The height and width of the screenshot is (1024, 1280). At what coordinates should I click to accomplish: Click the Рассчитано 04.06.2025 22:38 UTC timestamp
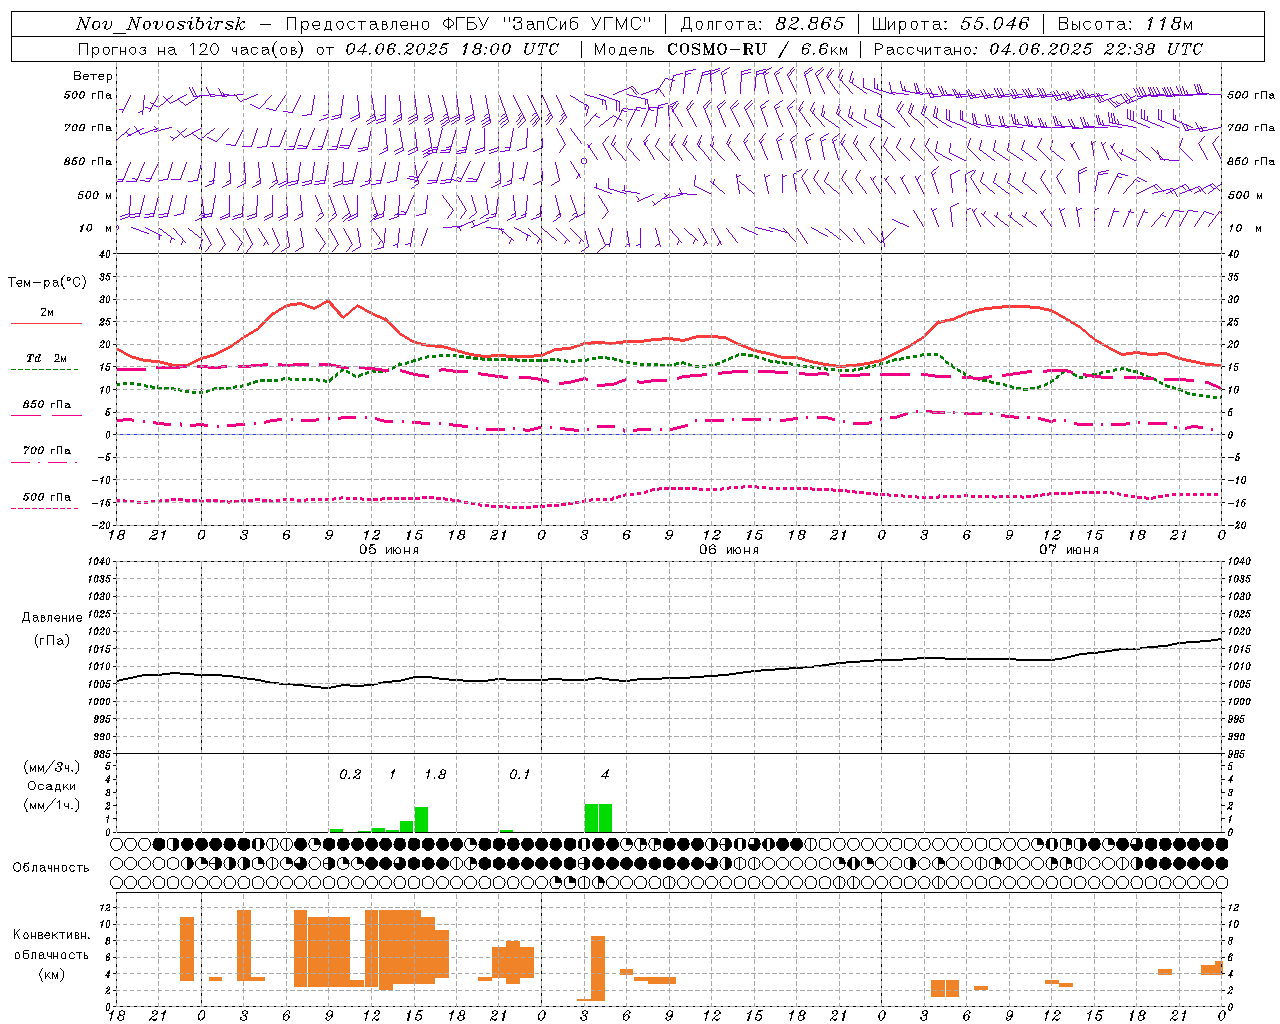tap(1038, 49)
